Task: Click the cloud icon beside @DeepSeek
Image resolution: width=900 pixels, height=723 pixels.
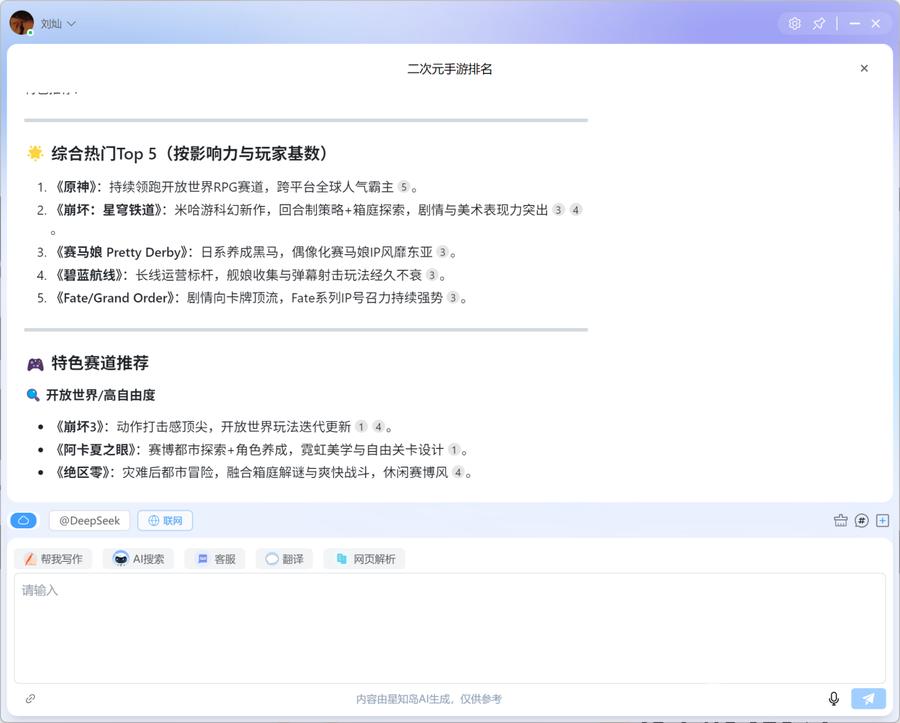Action: (23, 520)
